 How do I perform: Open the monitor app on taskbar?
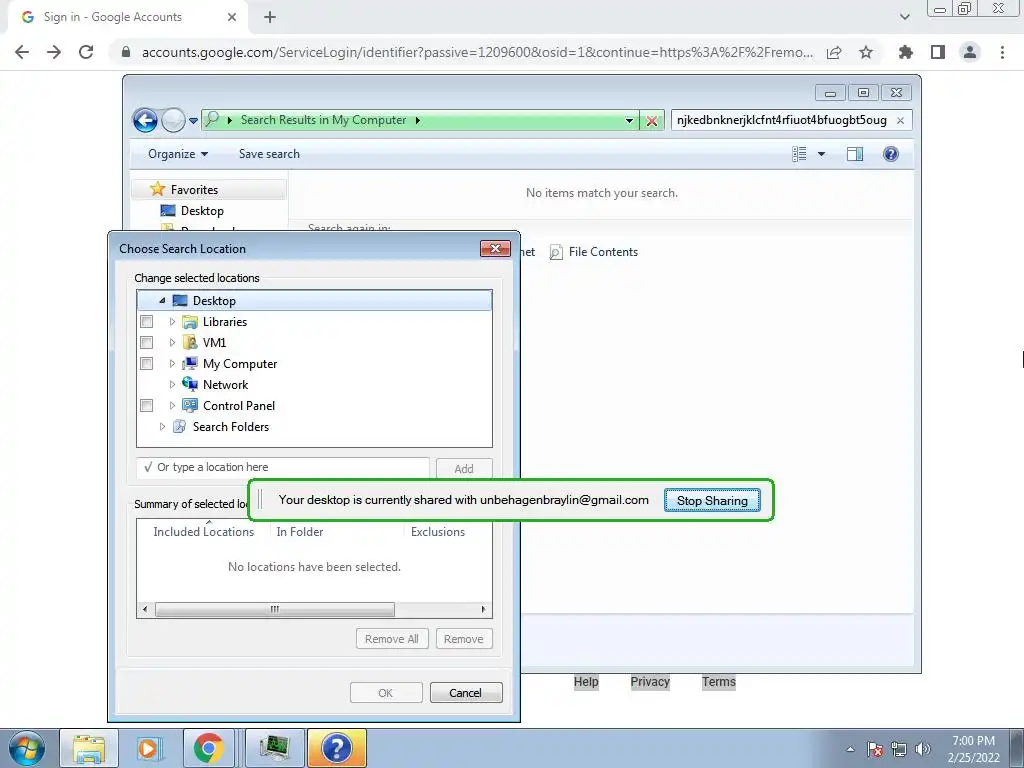pos(275,748)
